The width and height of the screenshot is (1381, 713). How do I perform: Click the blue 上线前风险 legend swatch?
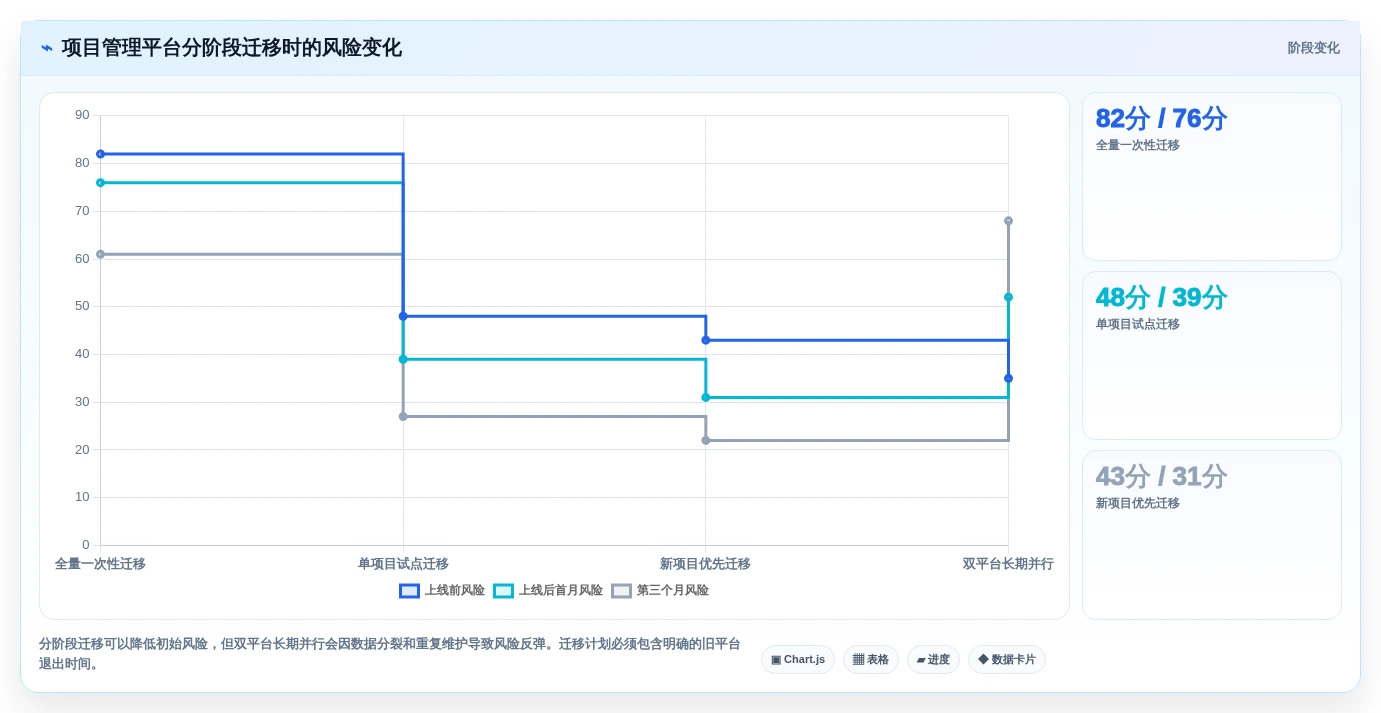[409, 590]
